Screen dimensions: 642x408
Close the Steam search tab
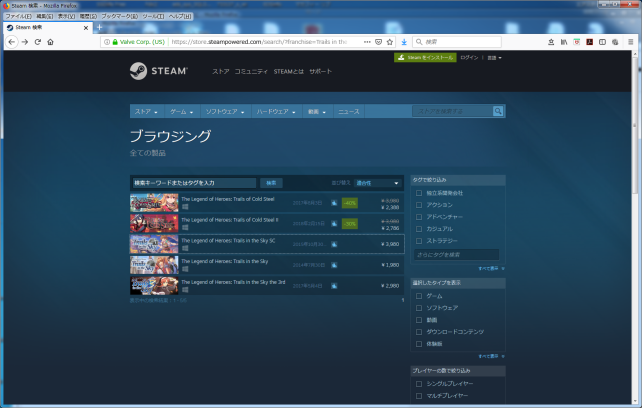(x=86, y=28)
